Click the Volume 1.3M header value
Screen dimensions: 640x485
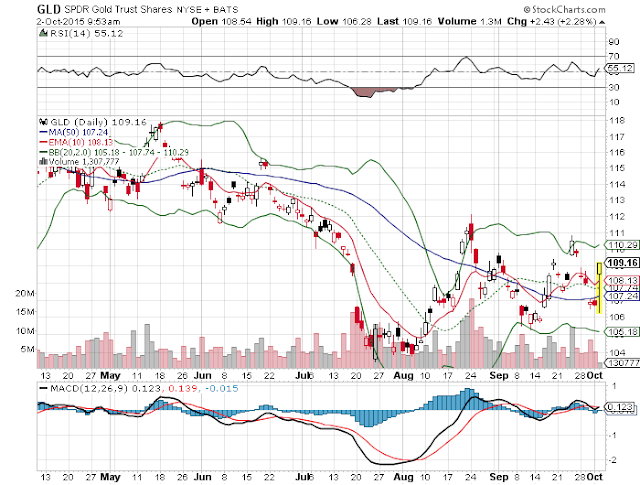[x=469, y=21]
